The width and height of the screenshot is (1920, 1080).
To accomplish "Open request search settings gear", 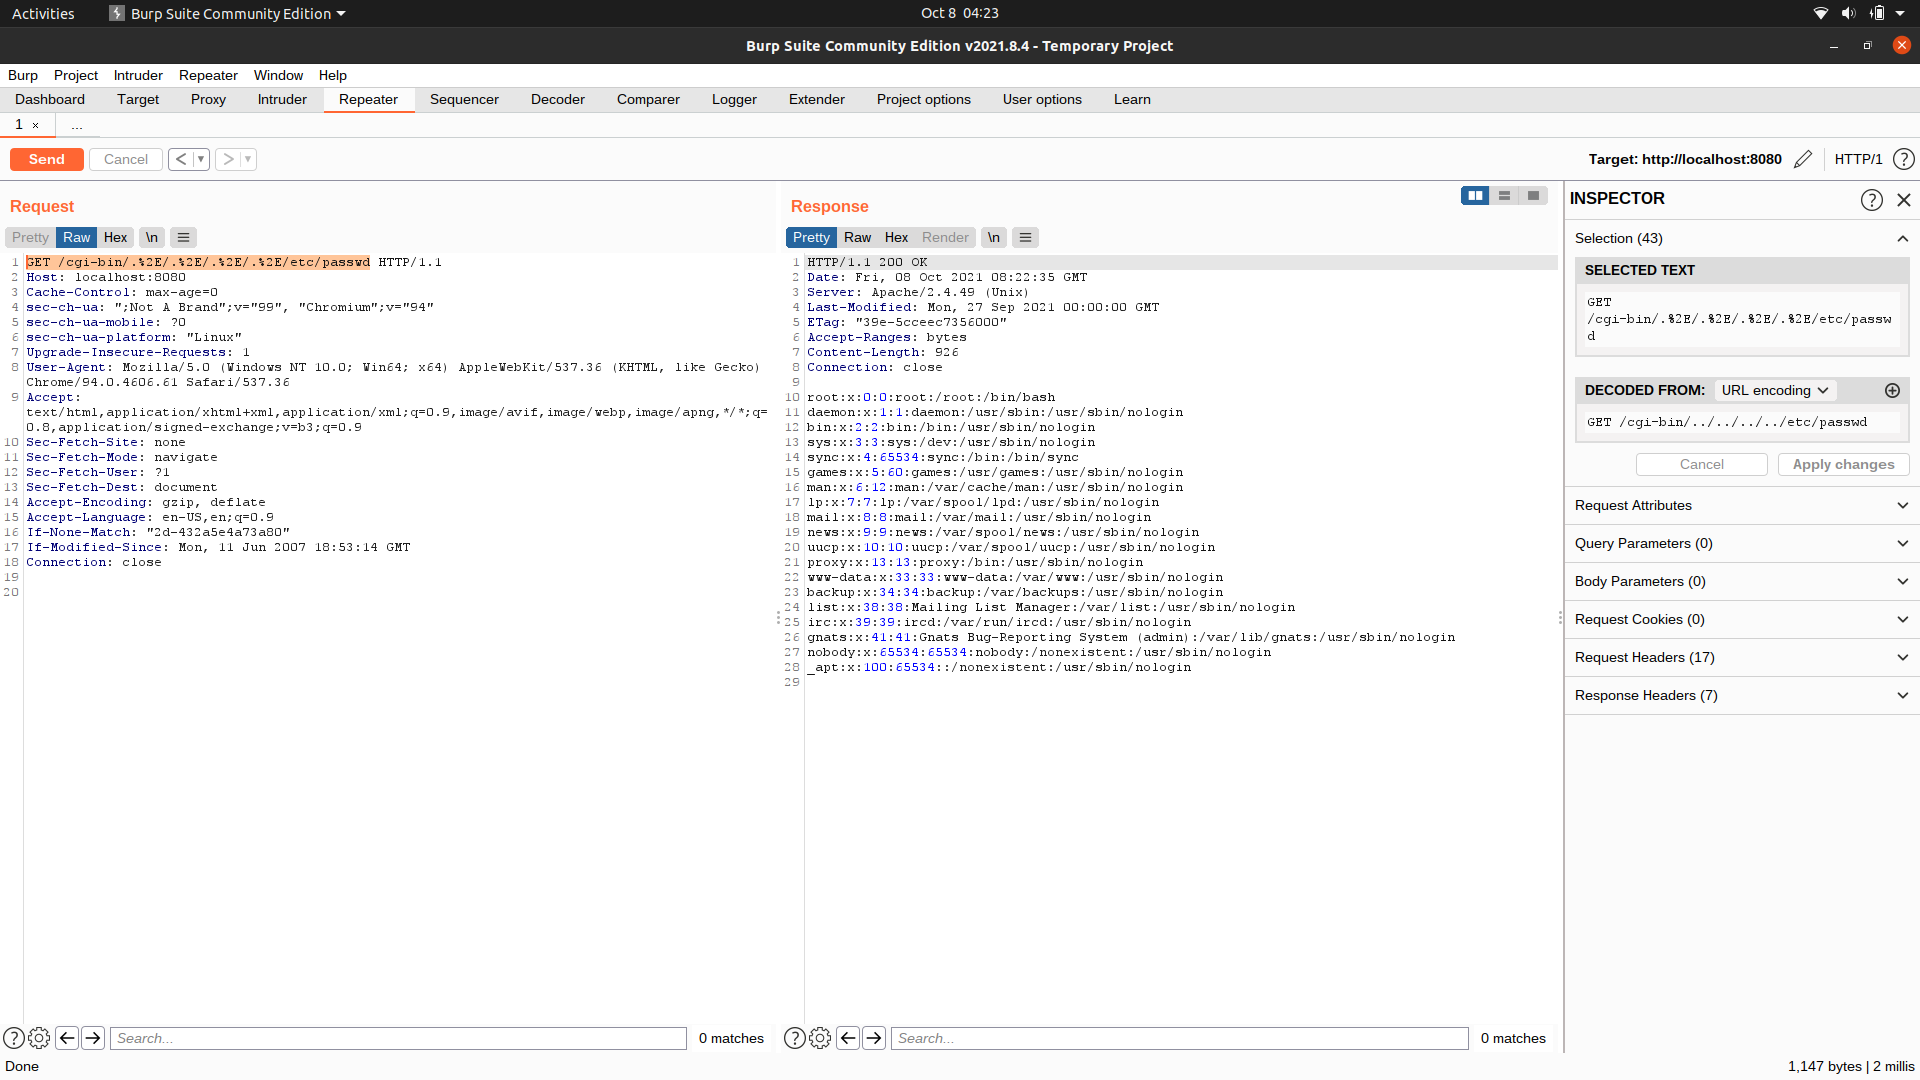I will [39, 1038].
